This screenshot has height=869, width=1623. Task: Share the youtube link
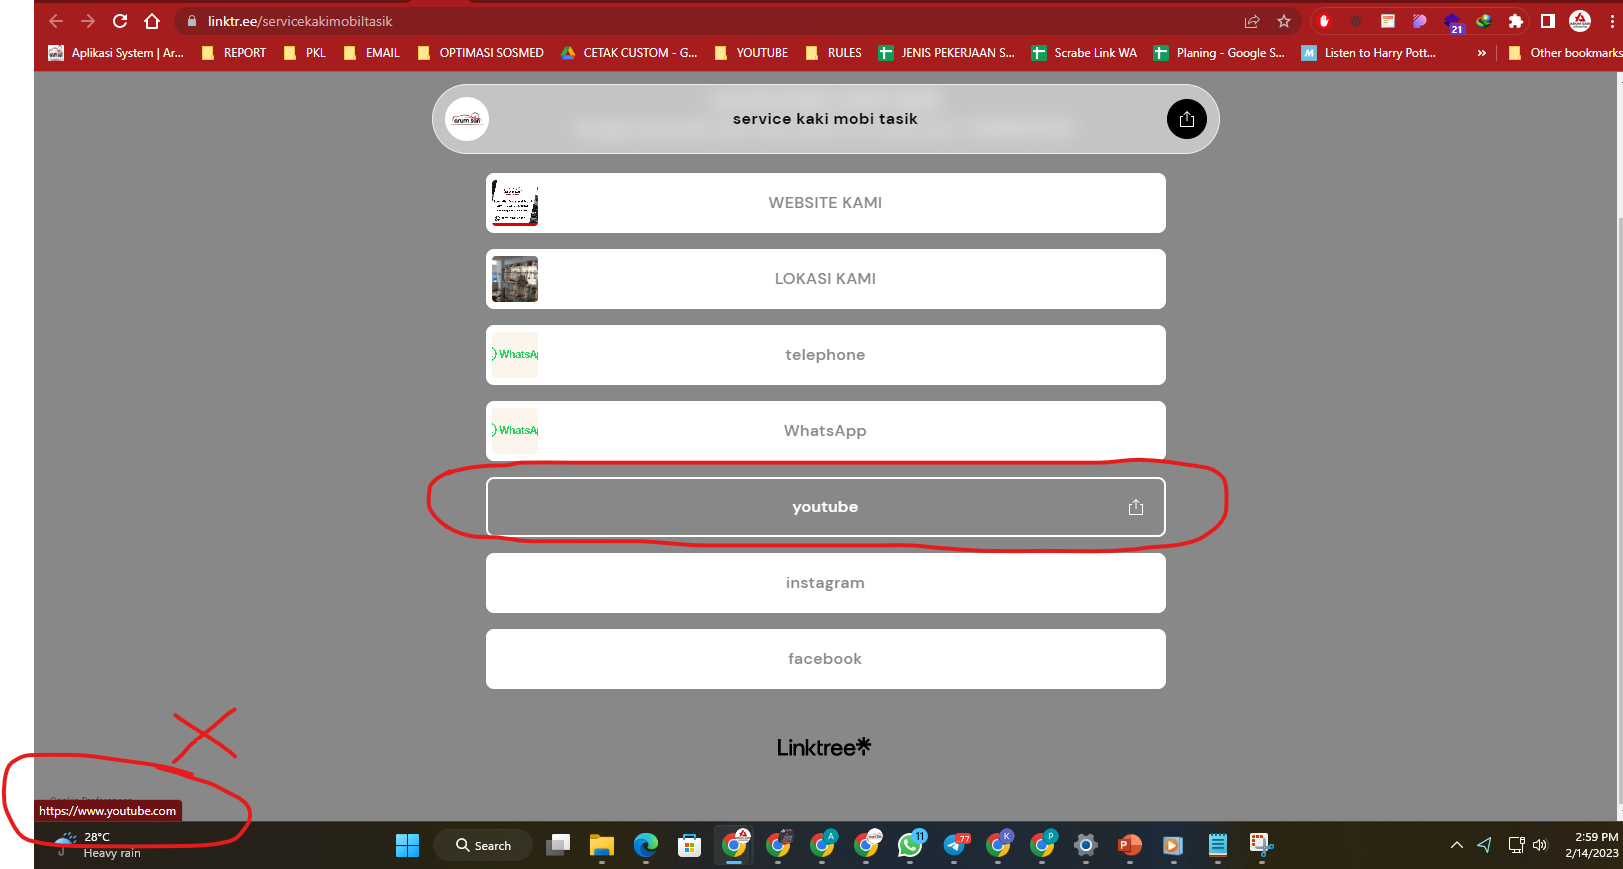(1136, 507)
